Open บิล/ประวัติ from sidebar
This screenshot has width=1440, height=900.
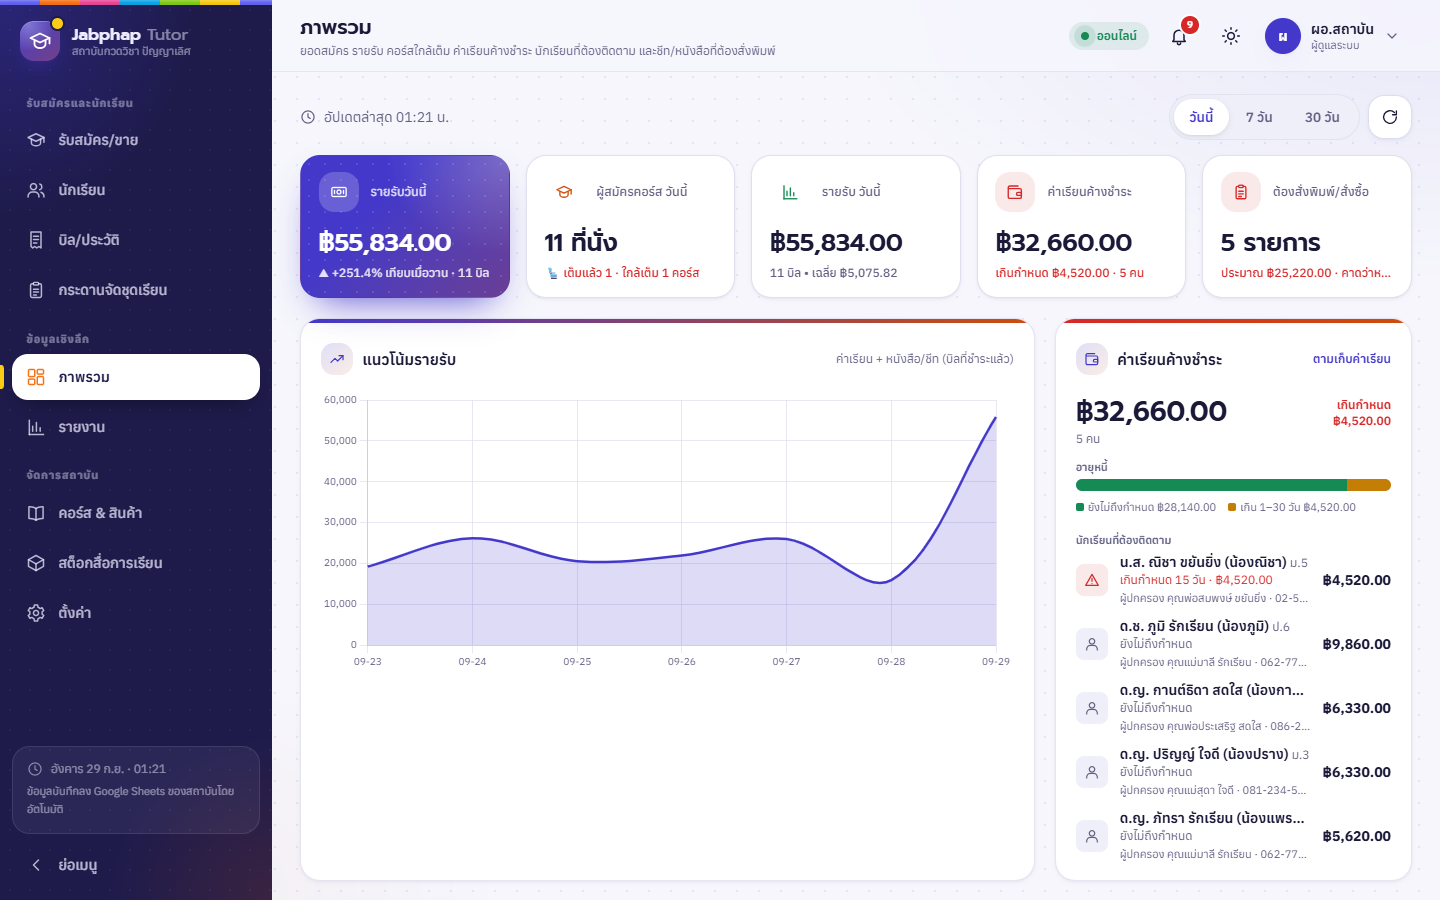(x=136, y=240)
